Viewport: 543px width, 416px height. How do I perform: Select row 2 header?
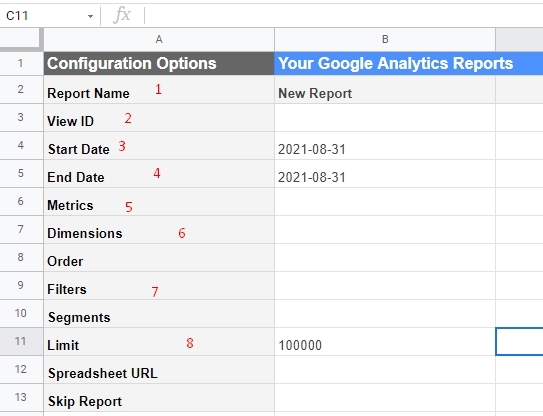21,89
